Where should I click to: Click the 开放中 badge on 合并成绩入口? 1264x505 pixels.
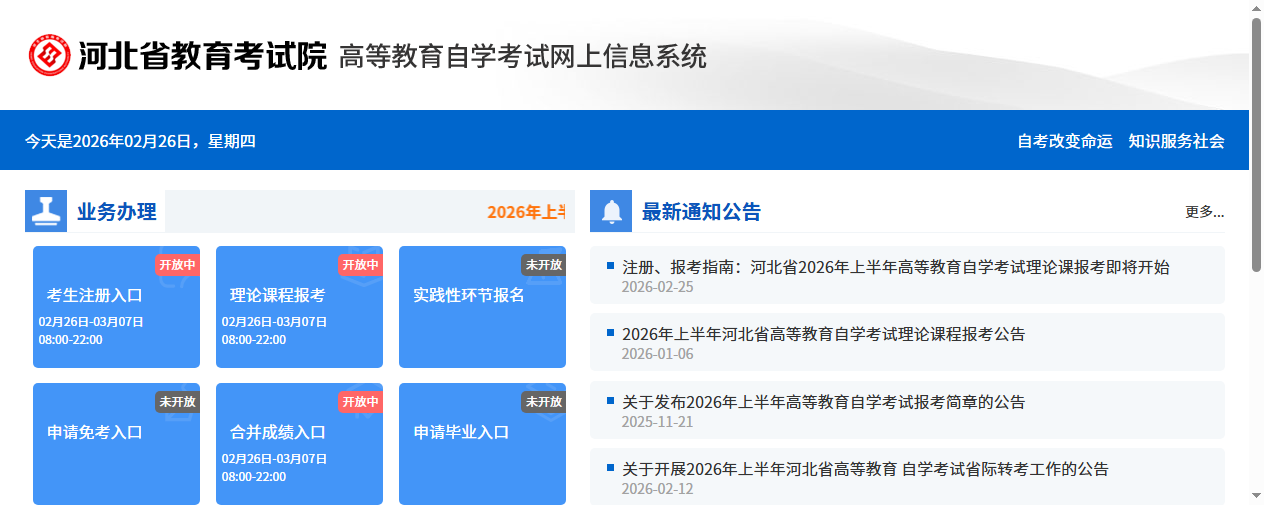pos(360,402)
